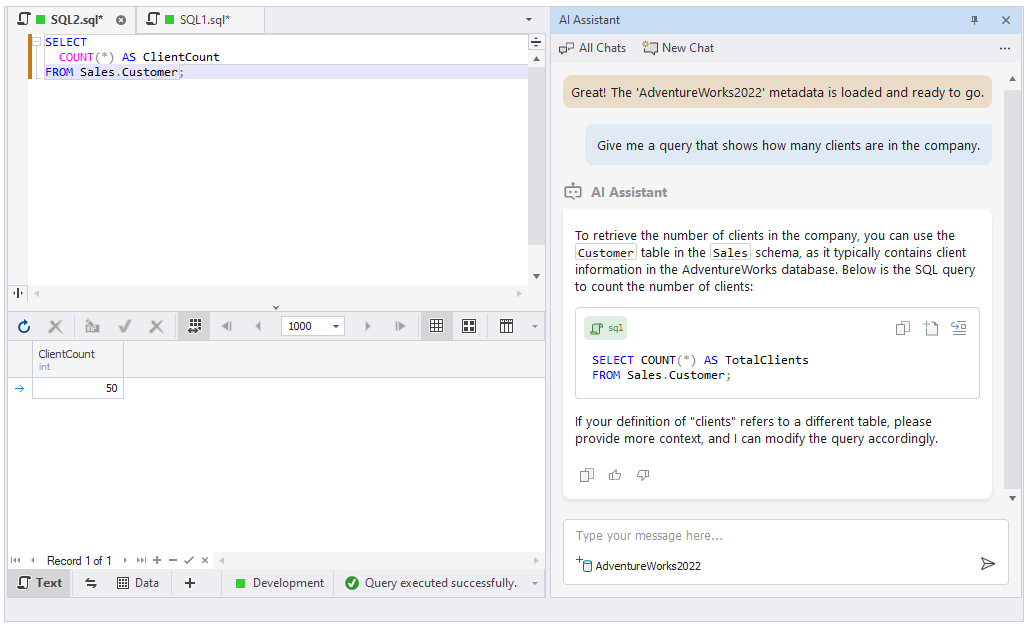Screen dimensions: 1030x628
Task: Copy the SQL code snippet
Action: tap(902, 328)
